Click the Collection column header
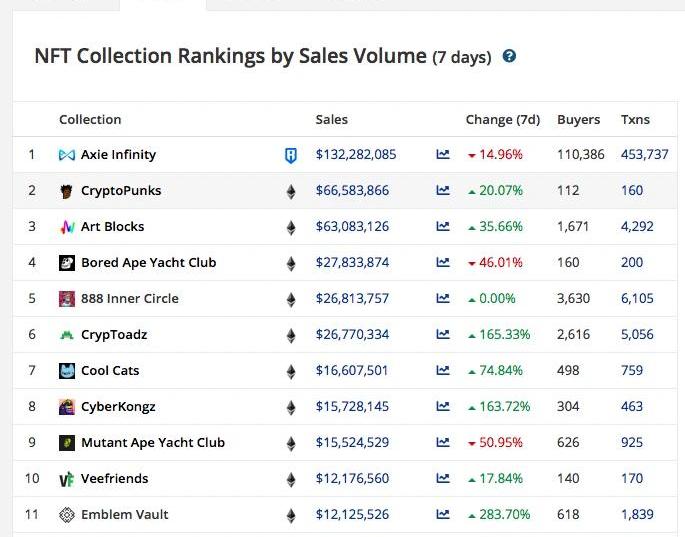685x537 pixels. coord(90,119)
